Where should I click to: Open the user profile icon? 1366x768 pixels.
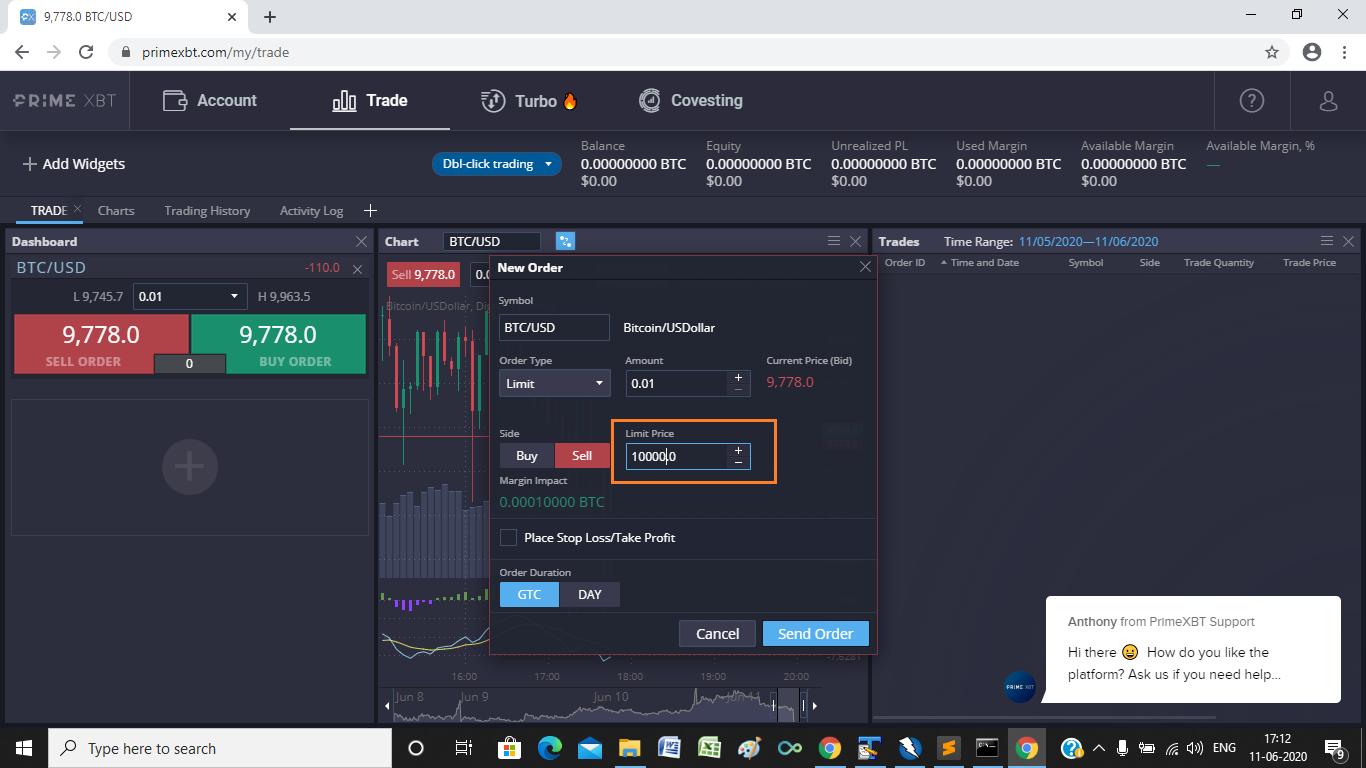tap(1328, 100)
